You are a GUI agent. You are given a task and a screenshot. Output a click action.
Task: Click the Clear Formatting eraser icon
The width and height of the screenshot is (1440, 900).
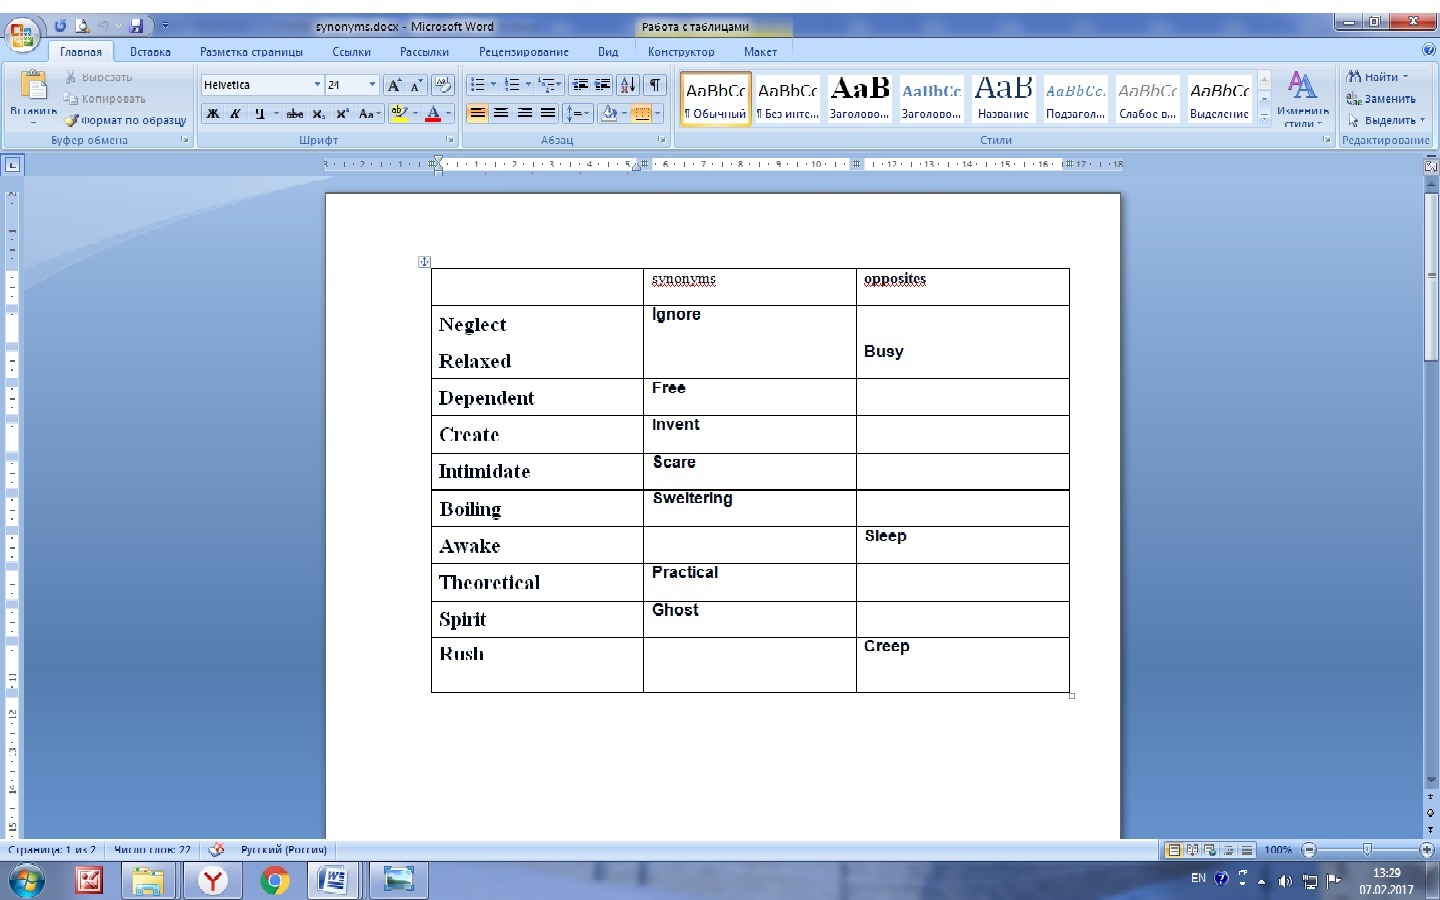(x=443, y=85)
